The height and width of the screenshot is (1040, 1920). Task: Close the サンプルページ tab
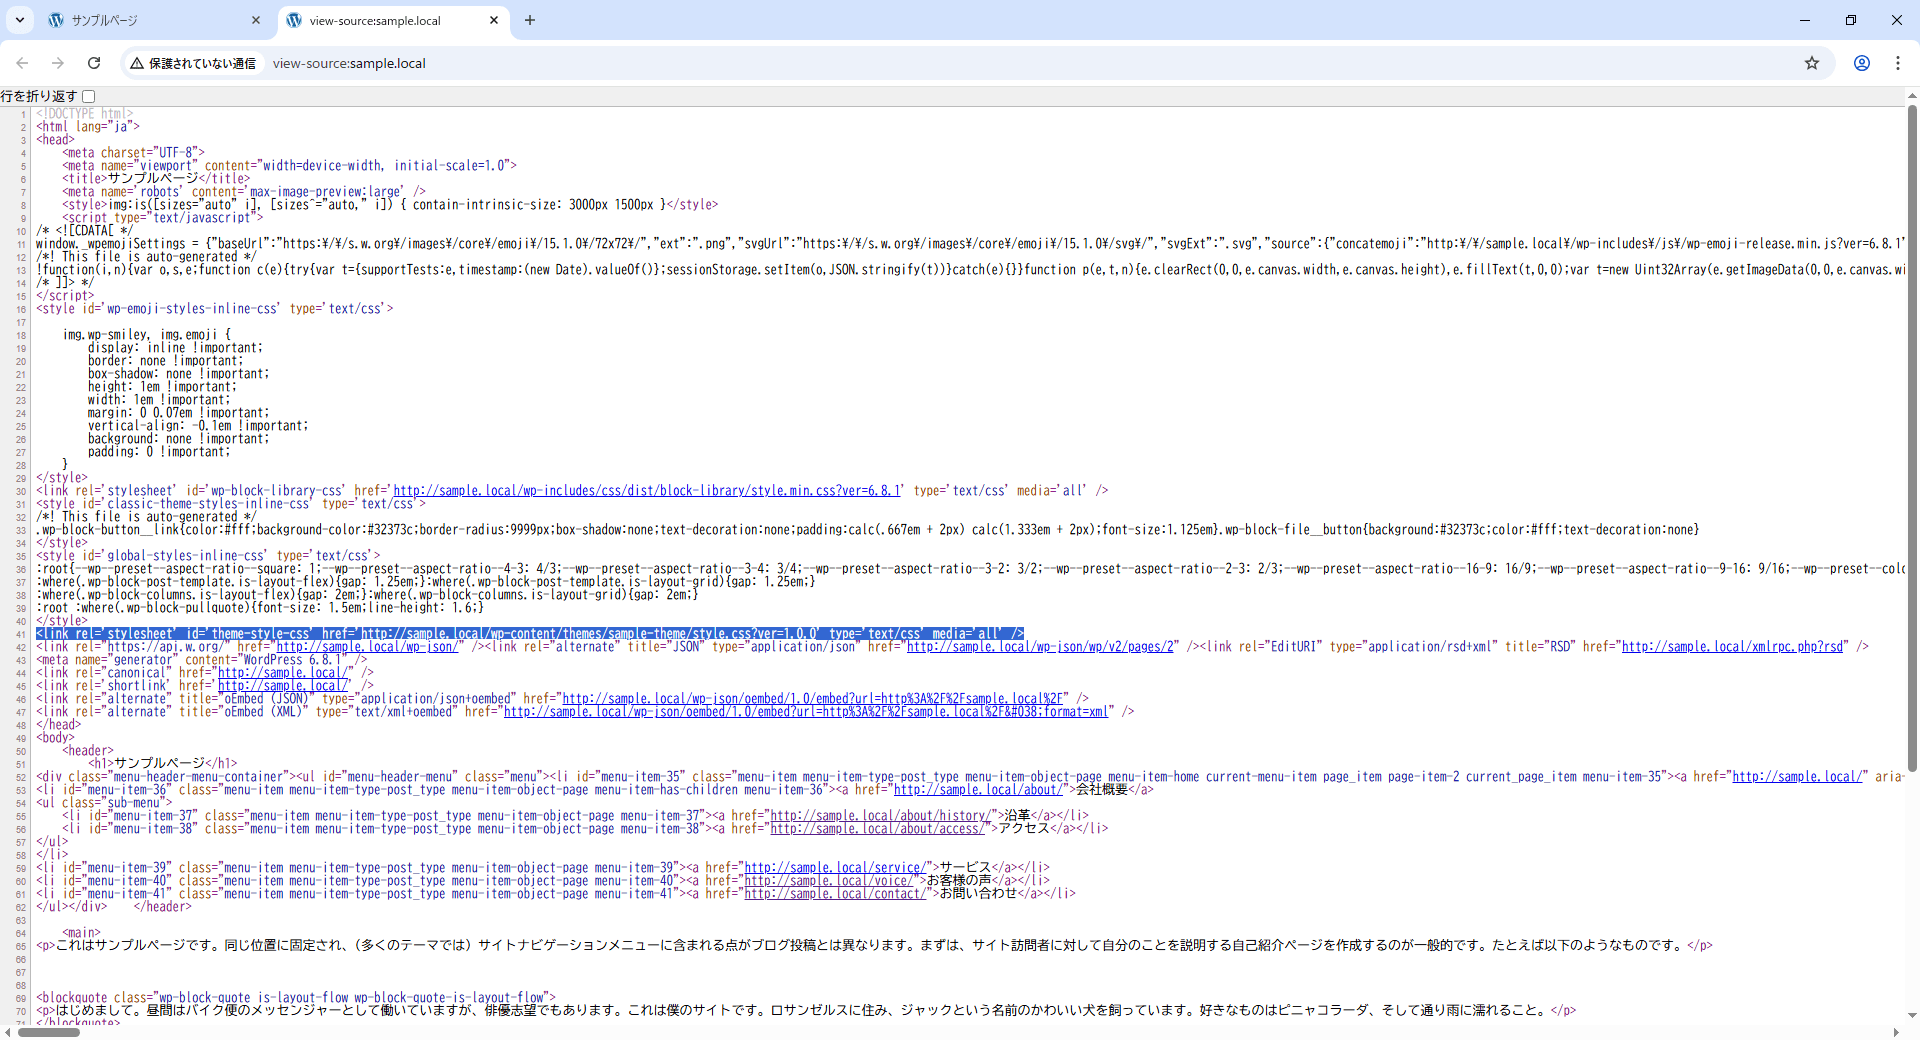tap(256, 20)
